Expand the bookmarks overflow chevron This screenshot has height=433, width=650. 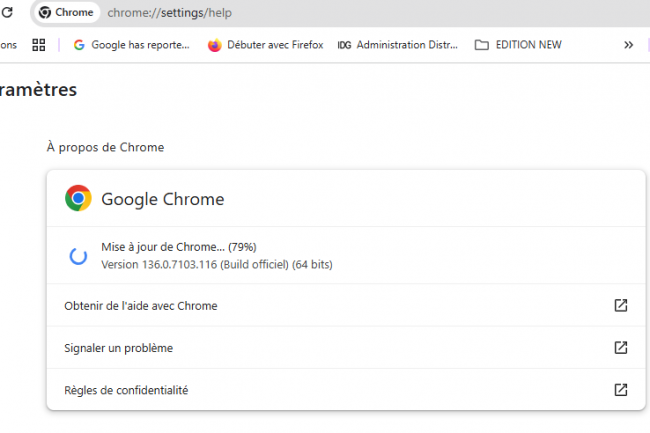(x=628, y=45)
